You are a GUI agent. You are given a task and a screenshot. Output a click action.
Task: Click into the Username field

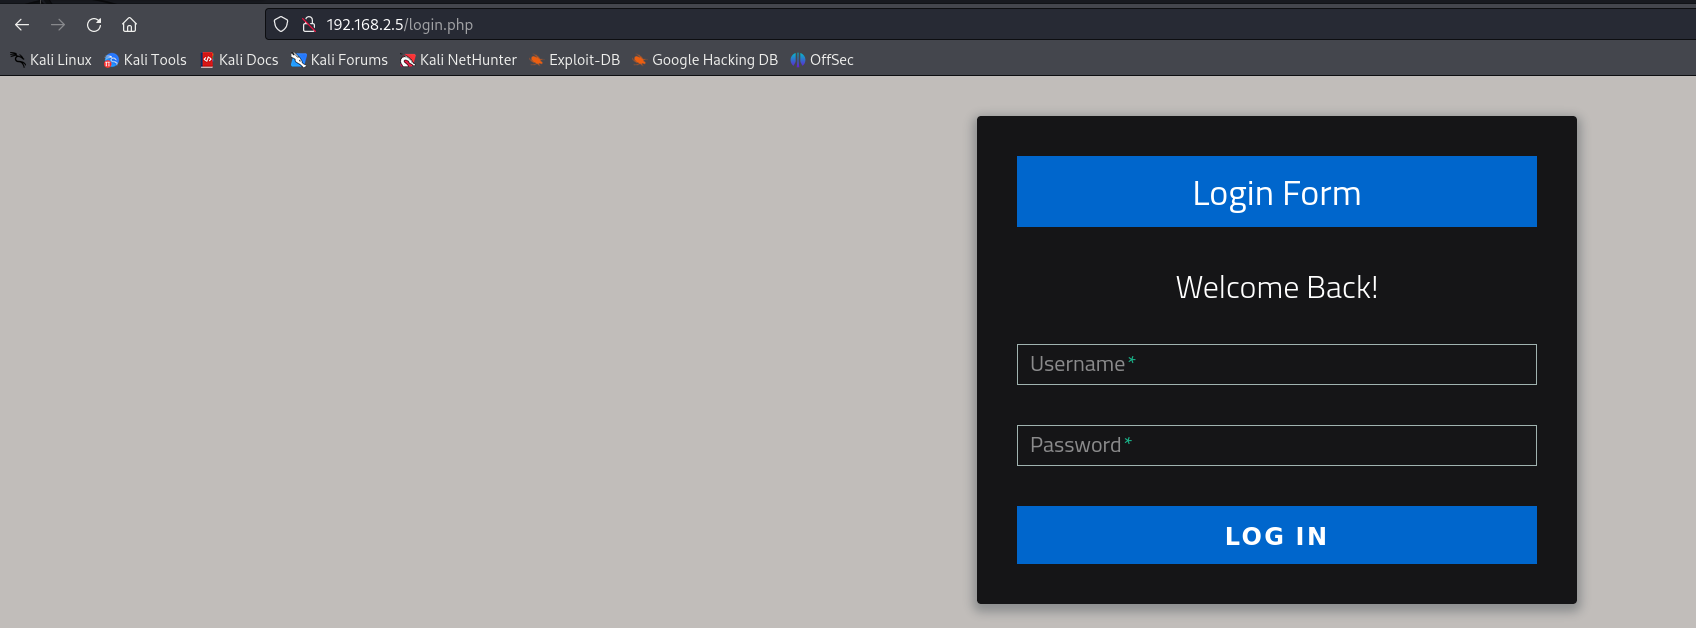point(1276,365)
